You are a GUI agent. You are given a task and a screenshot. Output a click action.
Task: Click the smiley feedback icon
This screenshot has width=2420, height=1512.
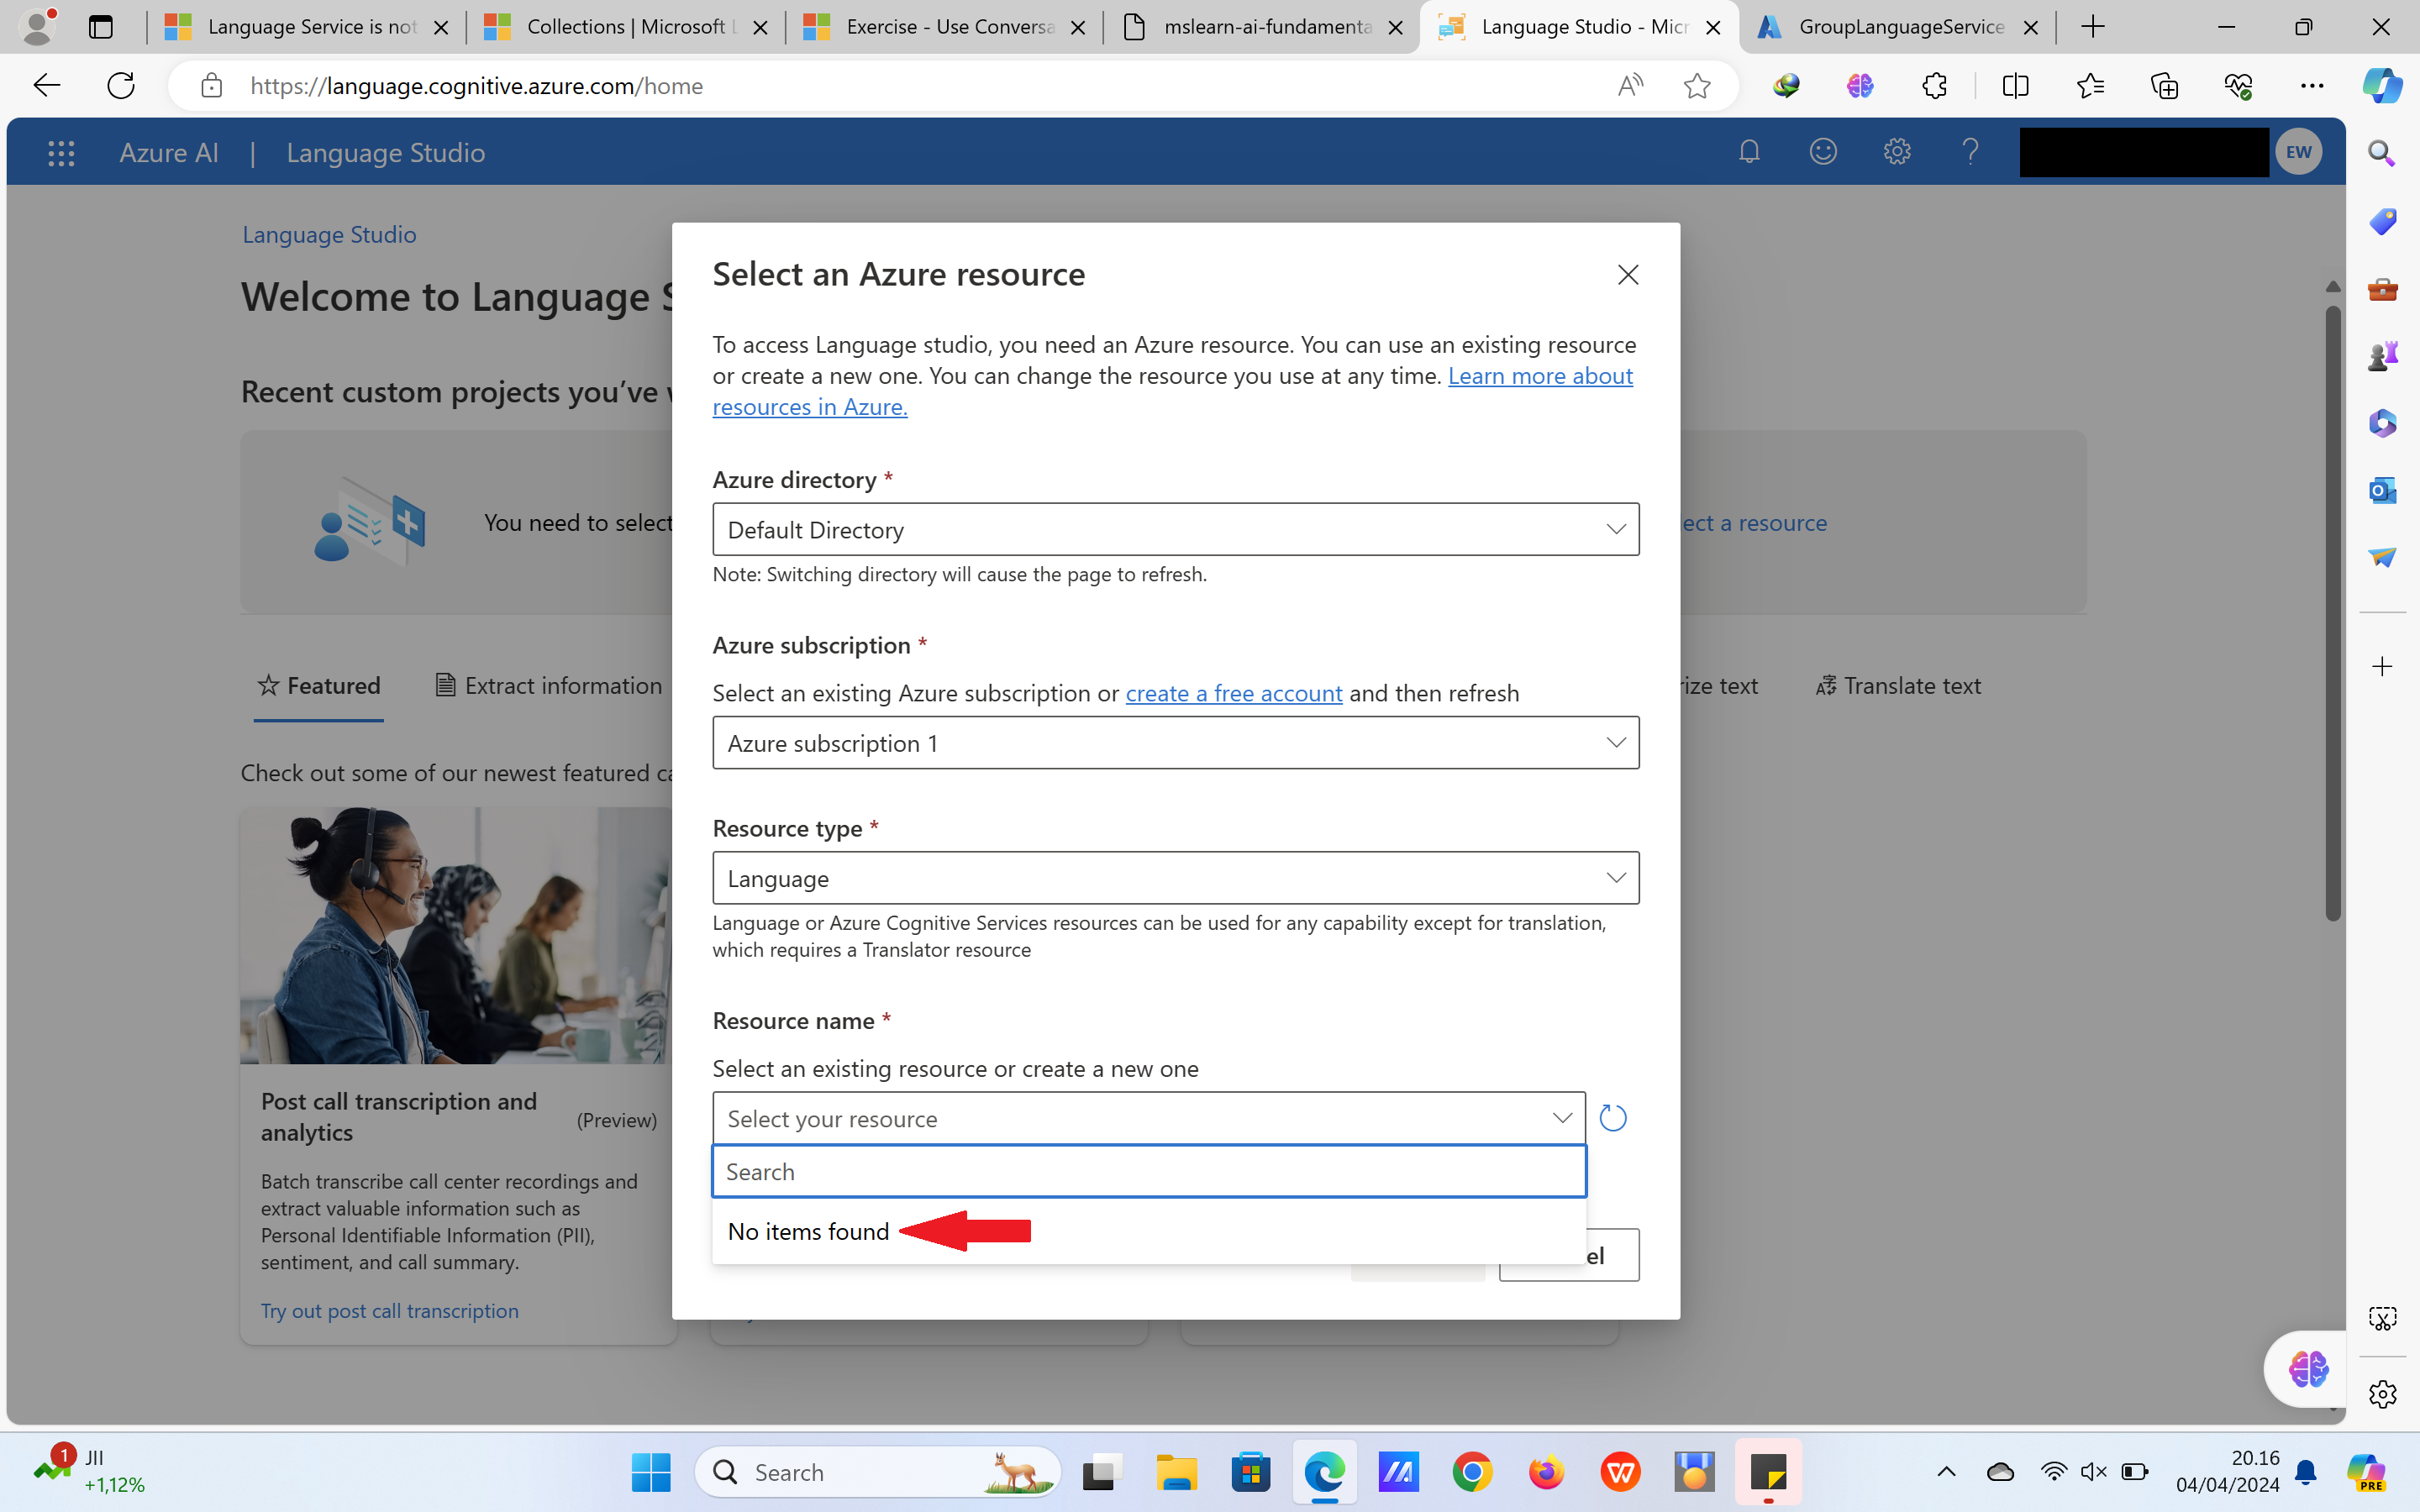click(x=1823, y=152)
